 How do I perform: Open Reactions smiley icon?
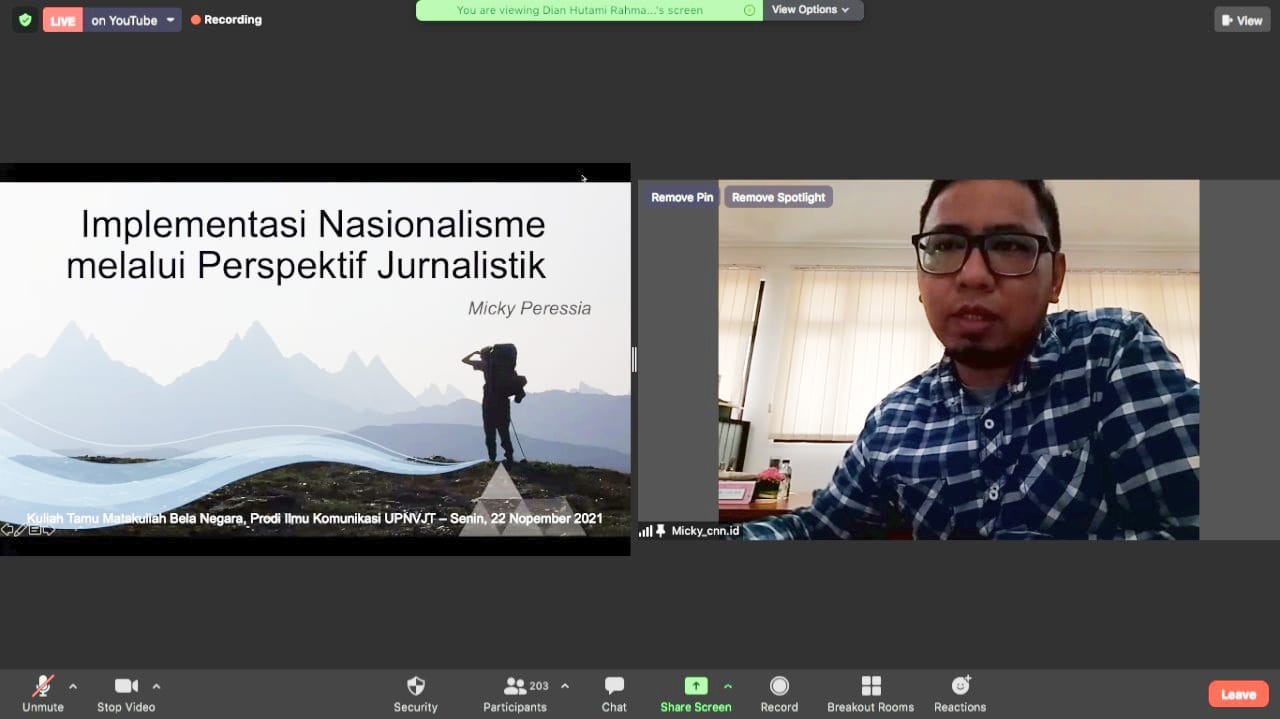tap(960, 686)
